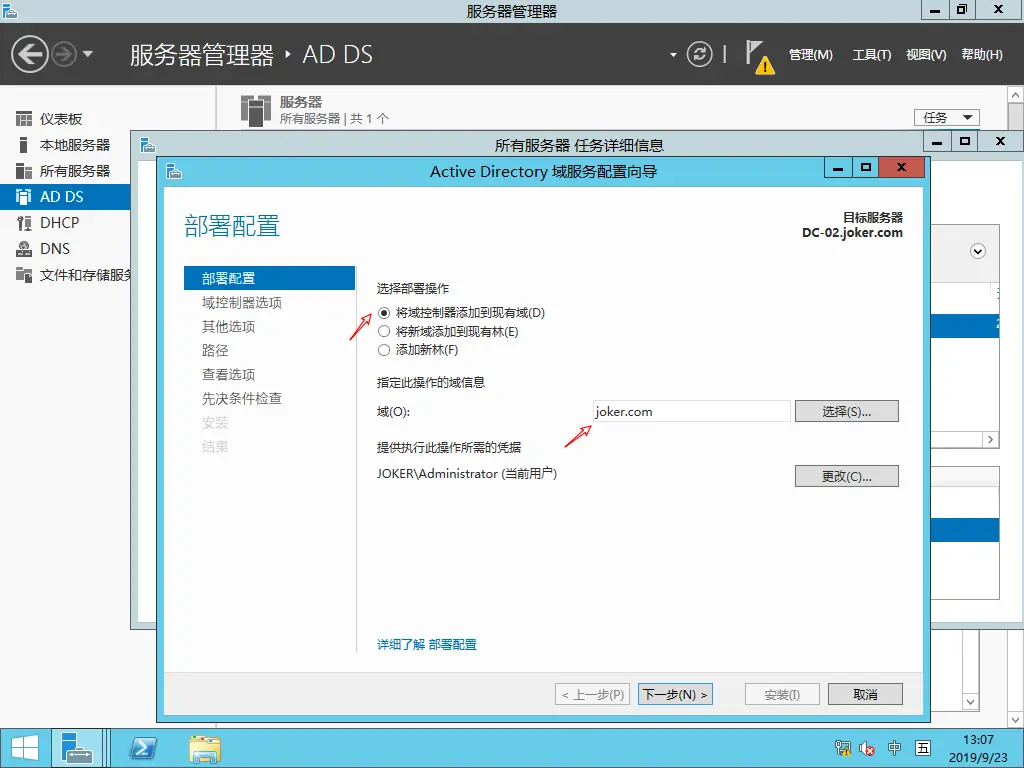The width and height of the screenshot is (1024, 768).
Task: Click the inner list scrollbar down arrow
Action: [970, 702]
